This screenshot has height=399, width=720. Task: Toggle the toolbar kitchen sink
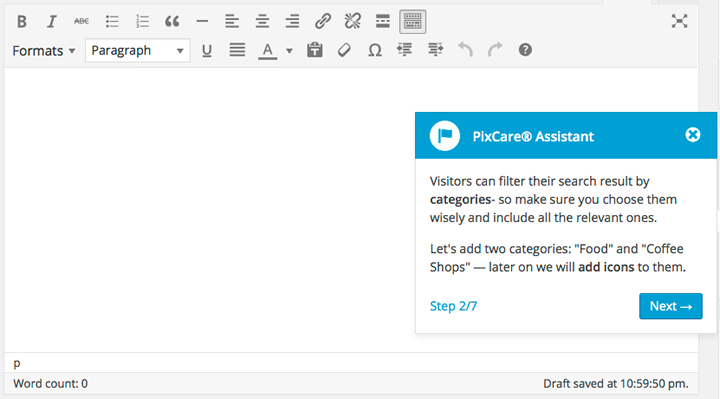point(412,21)
